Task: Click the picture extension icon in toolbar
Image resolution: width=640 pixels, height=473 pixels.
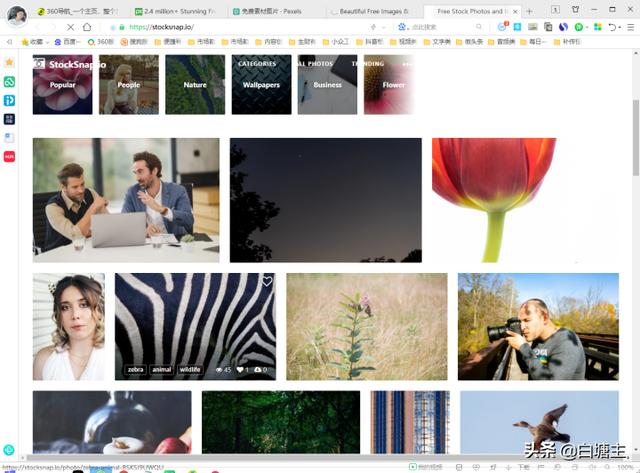Action: 533,27
